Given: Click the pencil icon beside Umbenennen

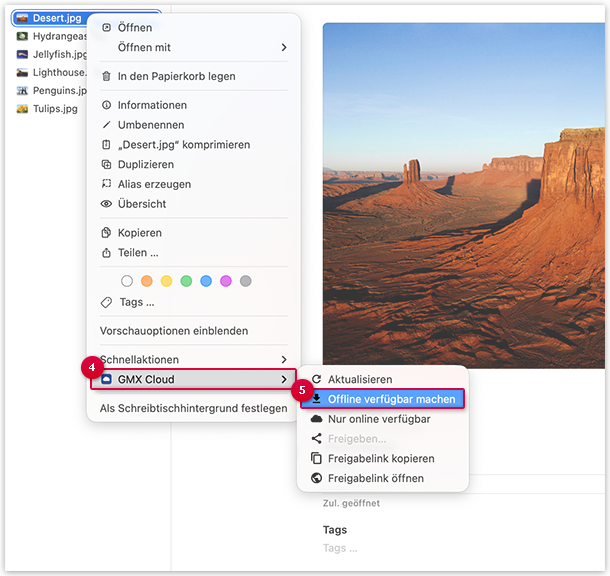Looking at the screenshot, I should (106, 125).
